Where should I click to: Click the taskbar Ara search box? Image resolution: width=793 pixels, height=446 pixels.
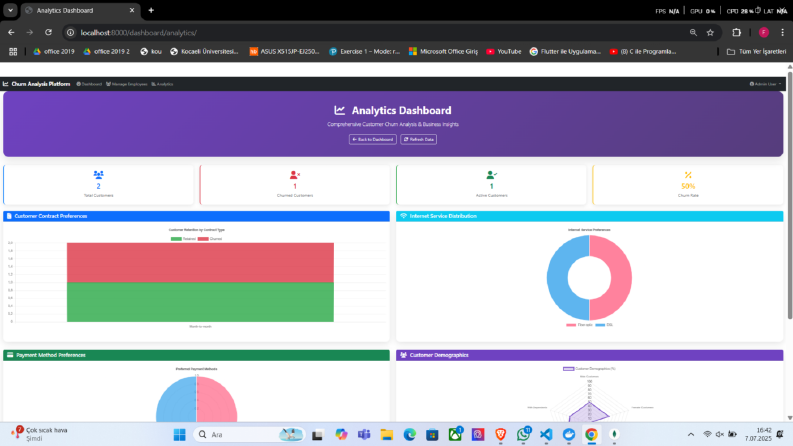pos(249,434)
